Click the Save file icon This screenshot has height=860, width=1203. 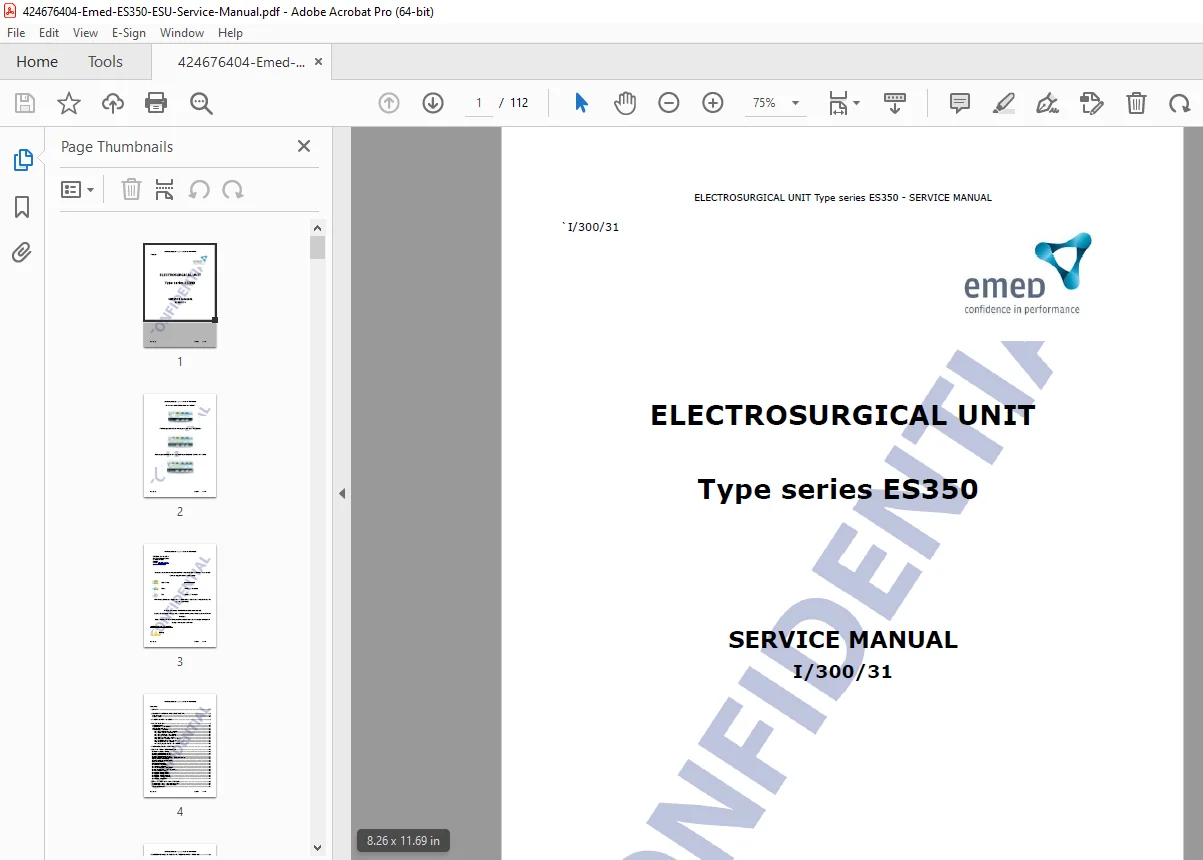click(25, 103)
